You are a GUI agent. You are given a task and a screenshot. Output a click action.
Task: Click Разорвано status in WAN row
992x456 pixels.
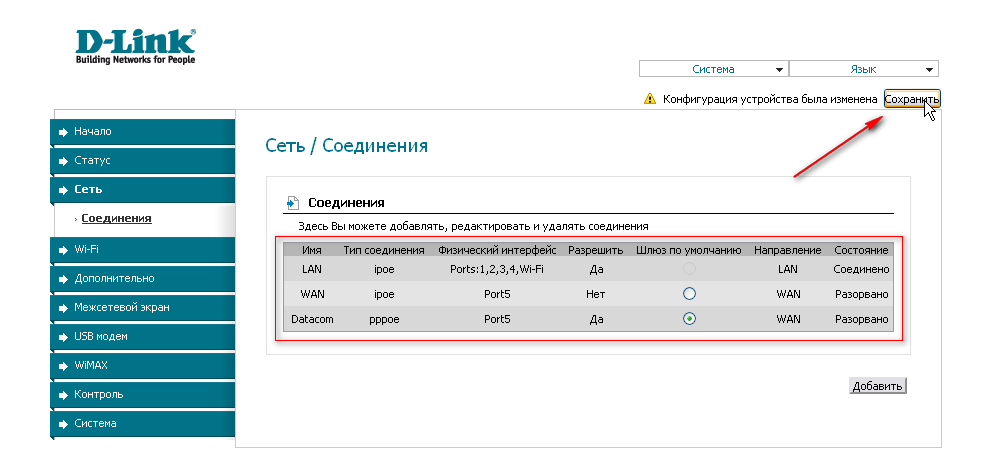coord(861,294)
